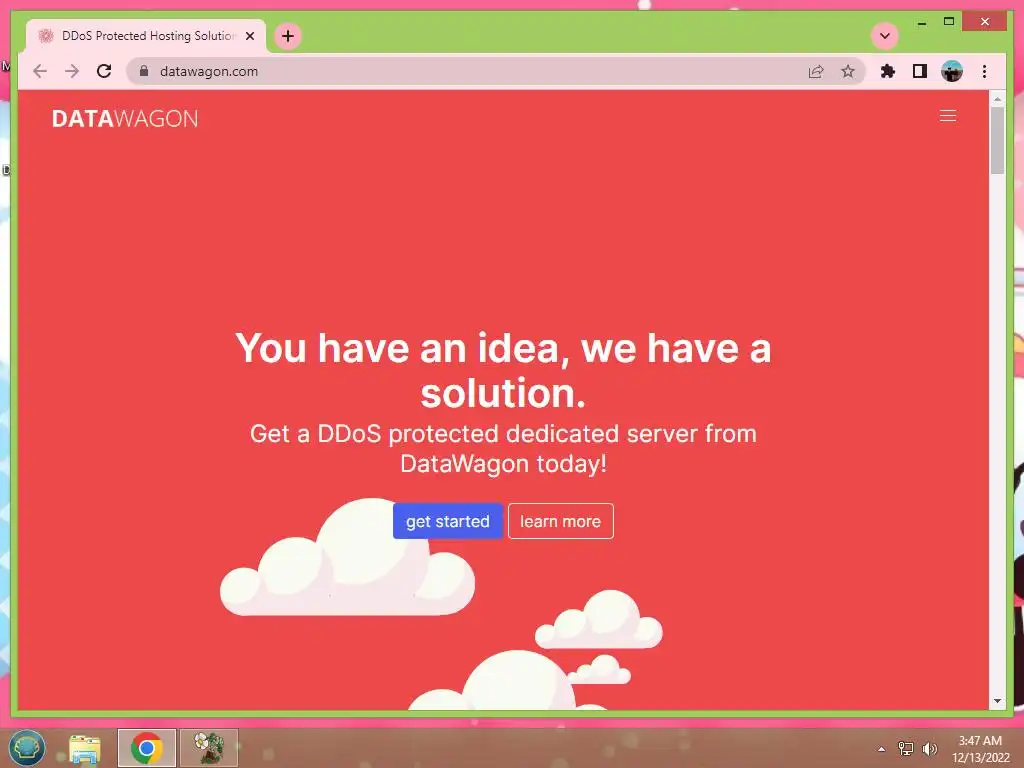This screenshot has width=1024, height=768.
Task: Maximize the Chrome window
Action: coord(949,22)
